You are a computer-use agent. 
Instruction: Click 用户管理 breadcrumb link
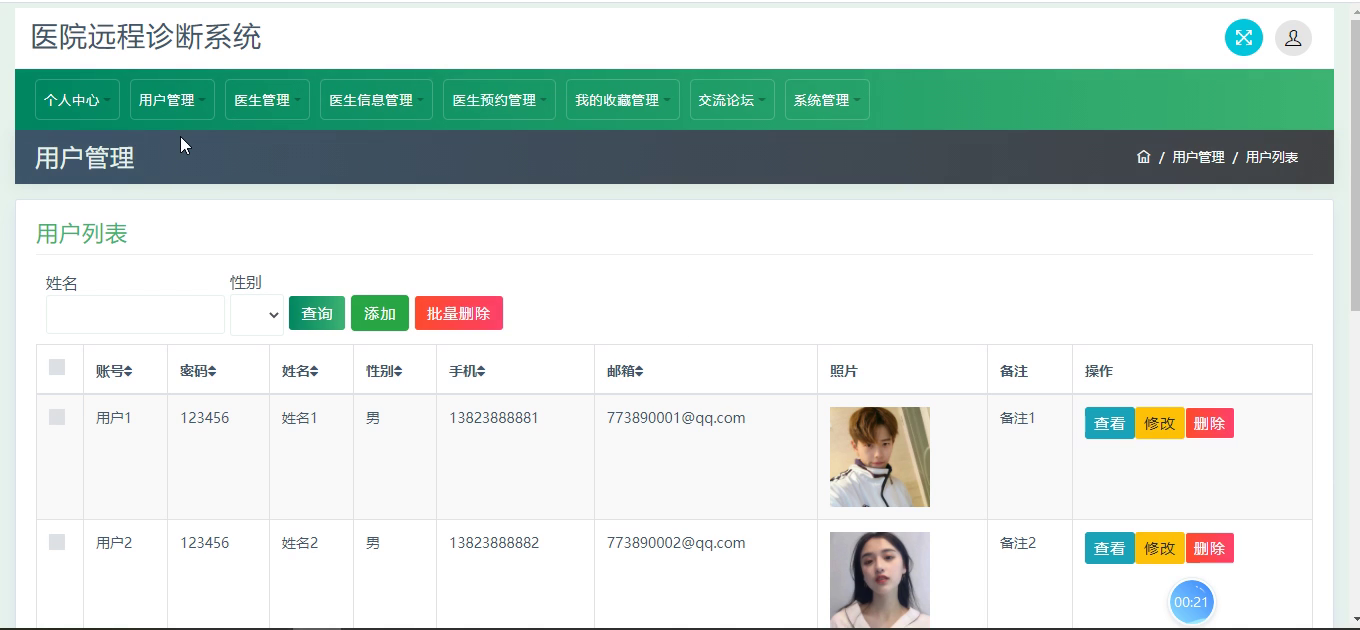1198,157
